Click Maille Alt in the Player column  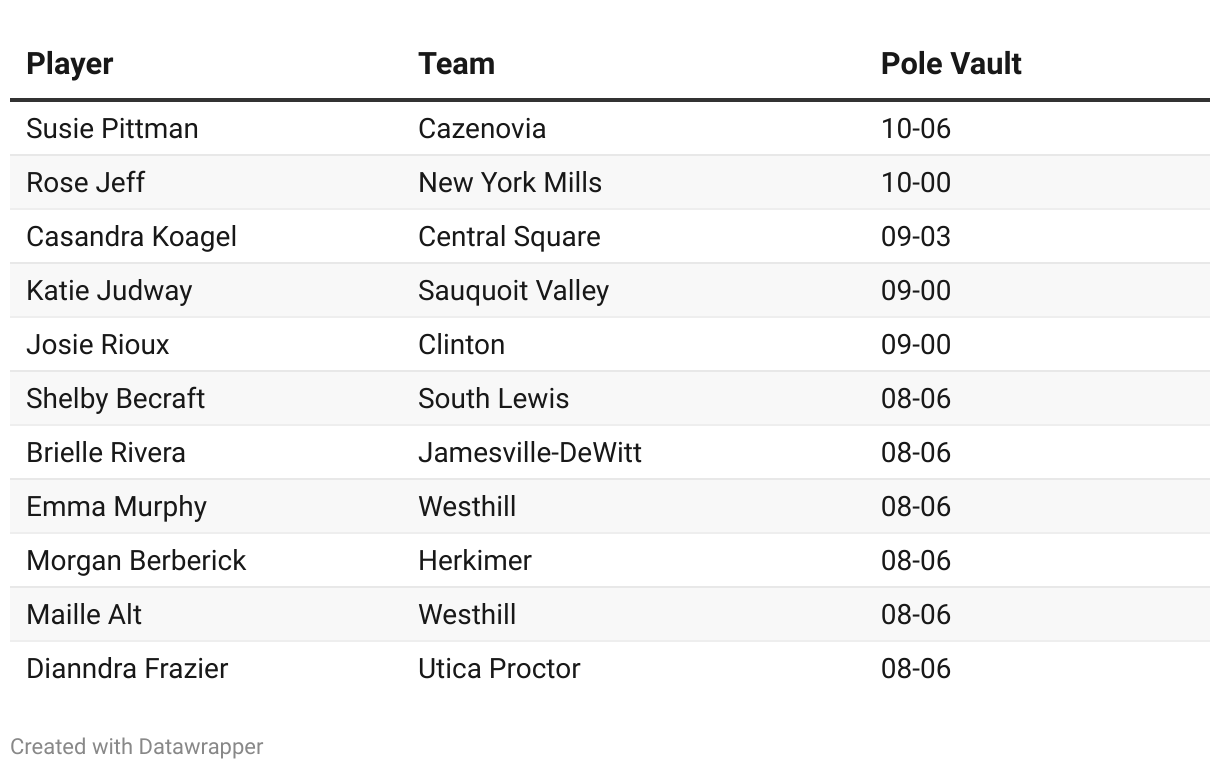(84, 615)
